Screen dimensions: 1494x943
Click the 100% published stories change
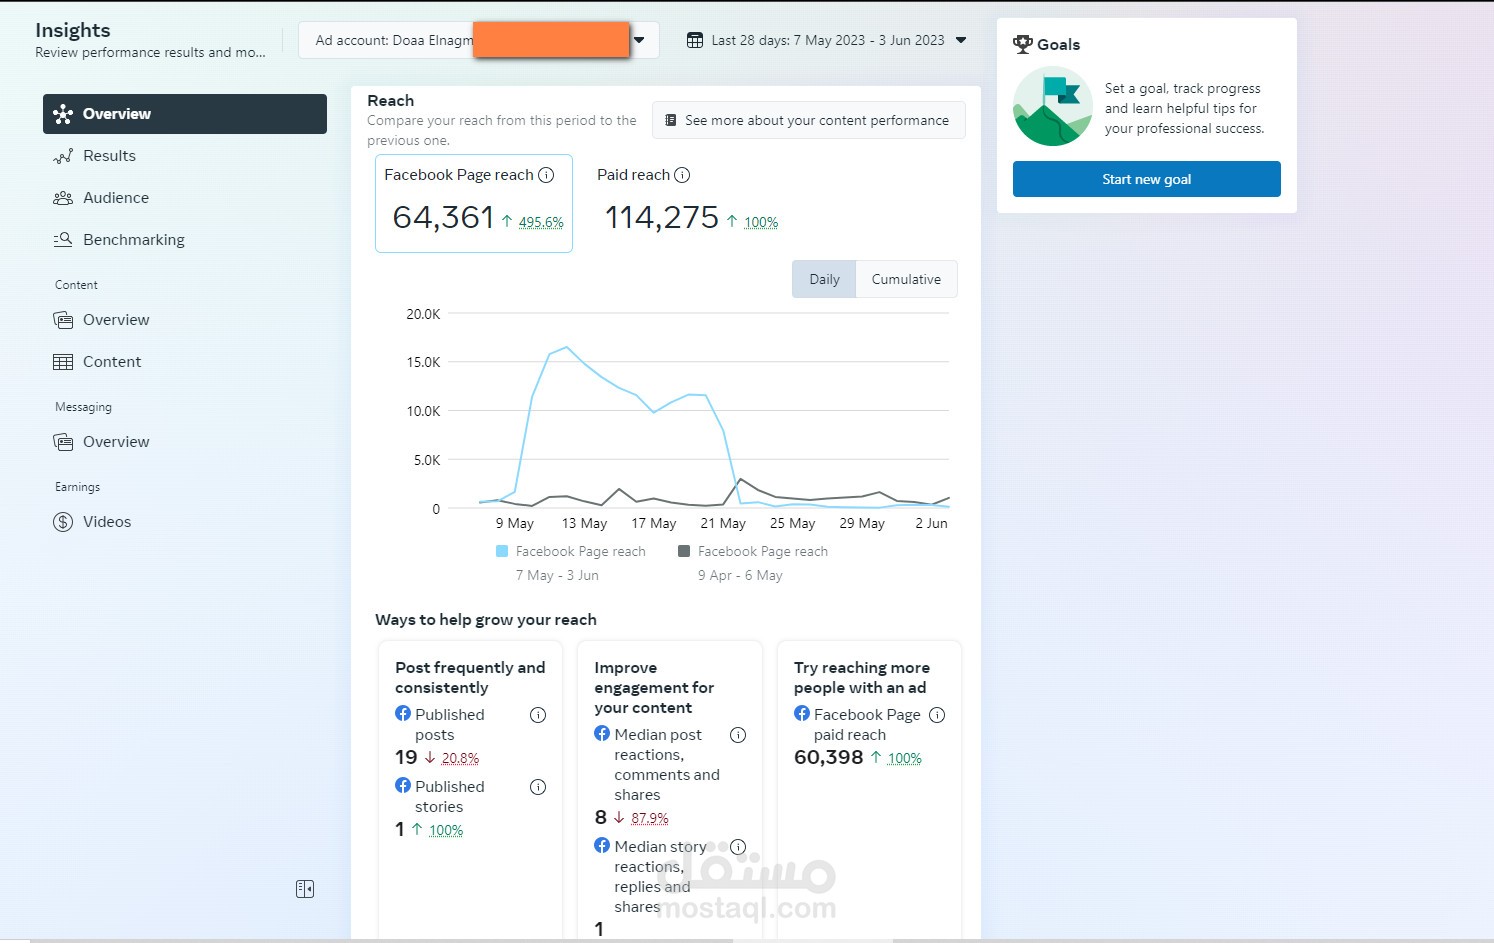(x=446, y=830)
